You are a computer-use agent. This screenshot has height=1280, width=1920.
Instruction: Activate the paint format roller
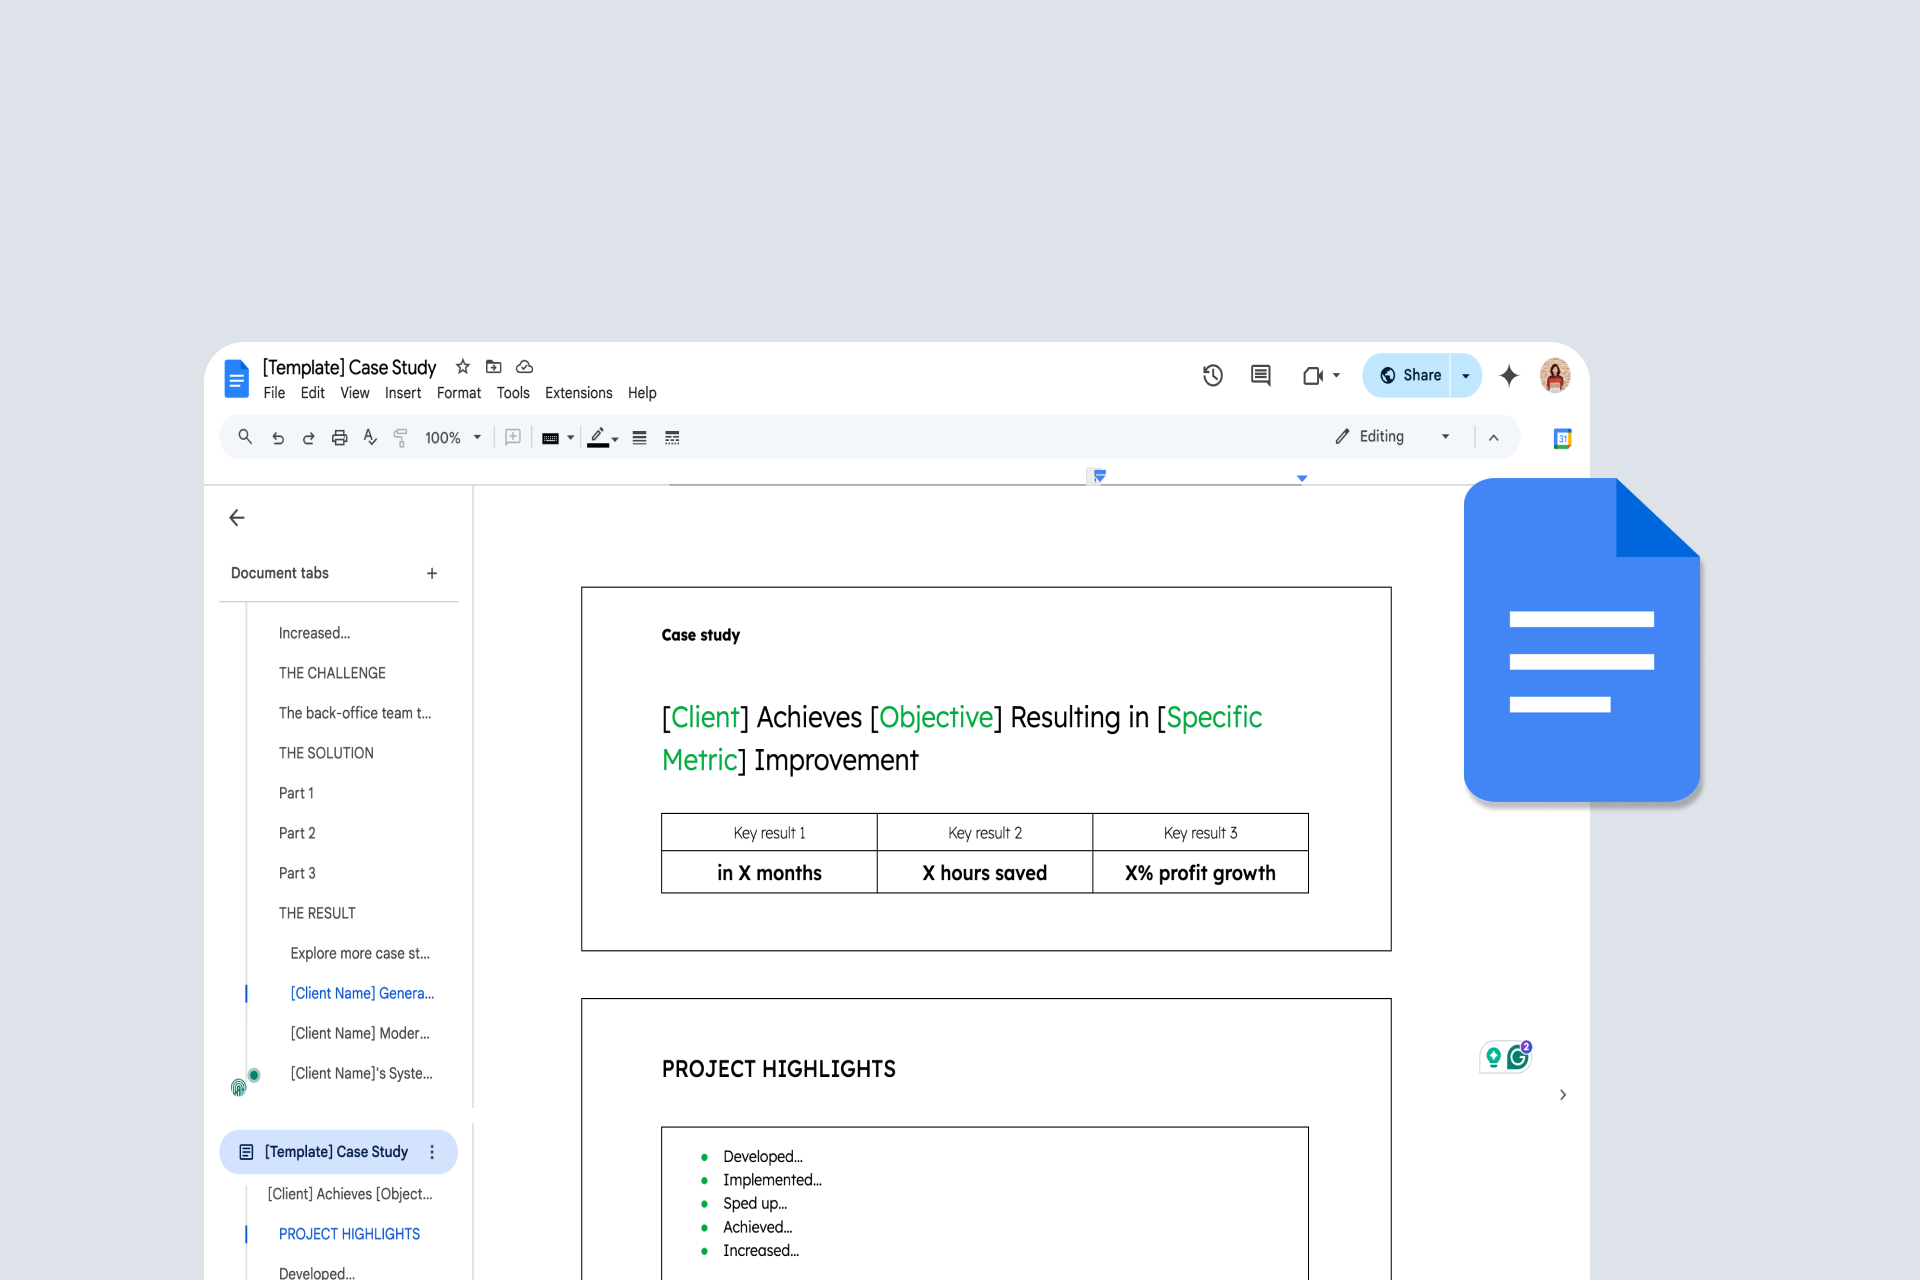pyautogui.click(x=400, y=437)
